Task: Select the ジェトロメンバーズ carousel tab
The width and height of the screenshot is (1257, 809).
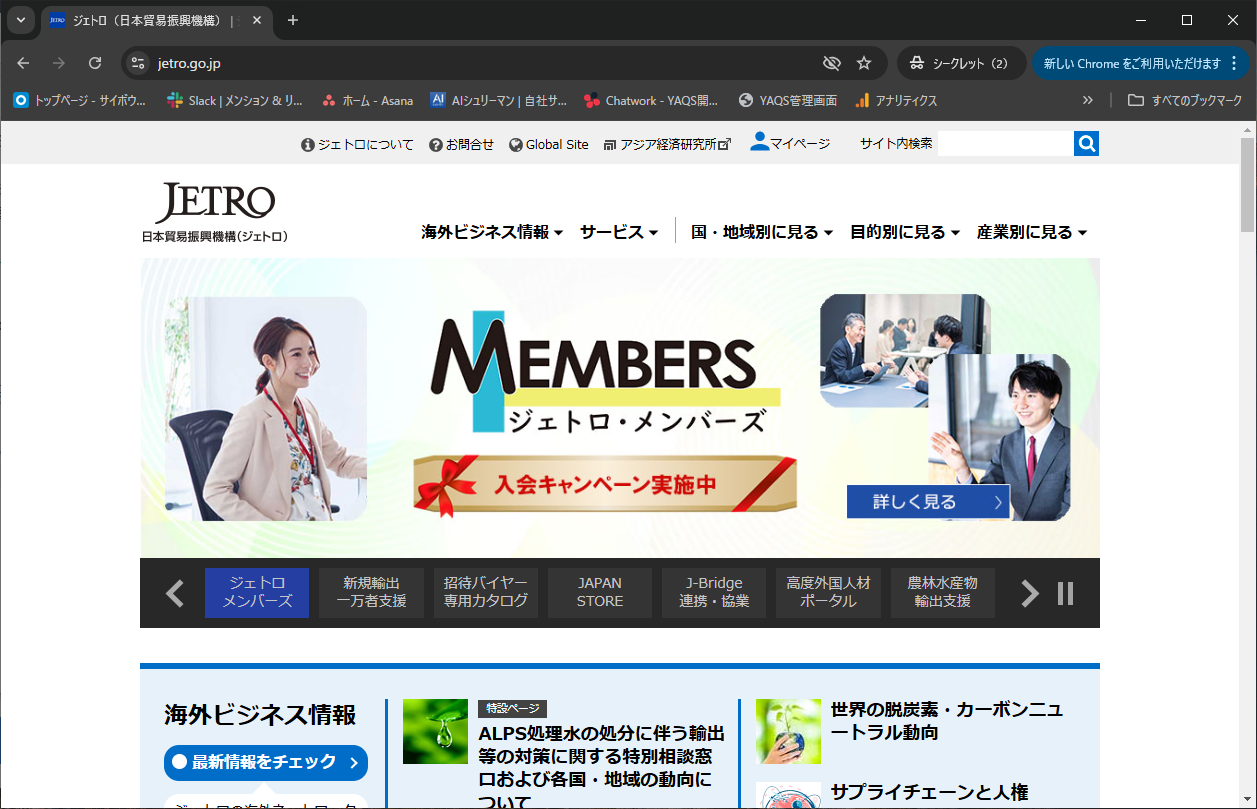Action: (x=257, y=593)
